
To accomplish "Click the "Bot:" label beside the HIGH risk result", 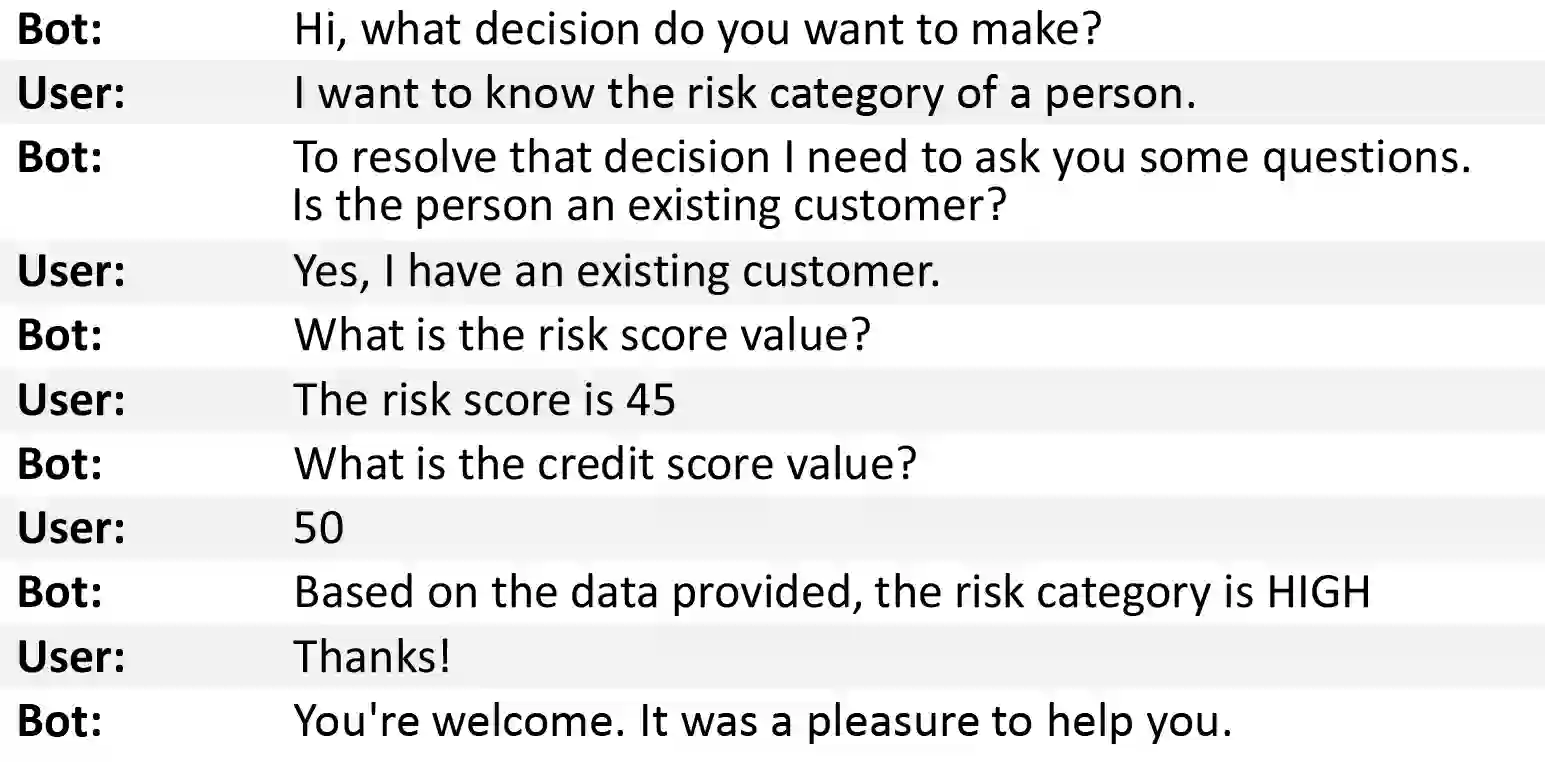I will 60,592.
